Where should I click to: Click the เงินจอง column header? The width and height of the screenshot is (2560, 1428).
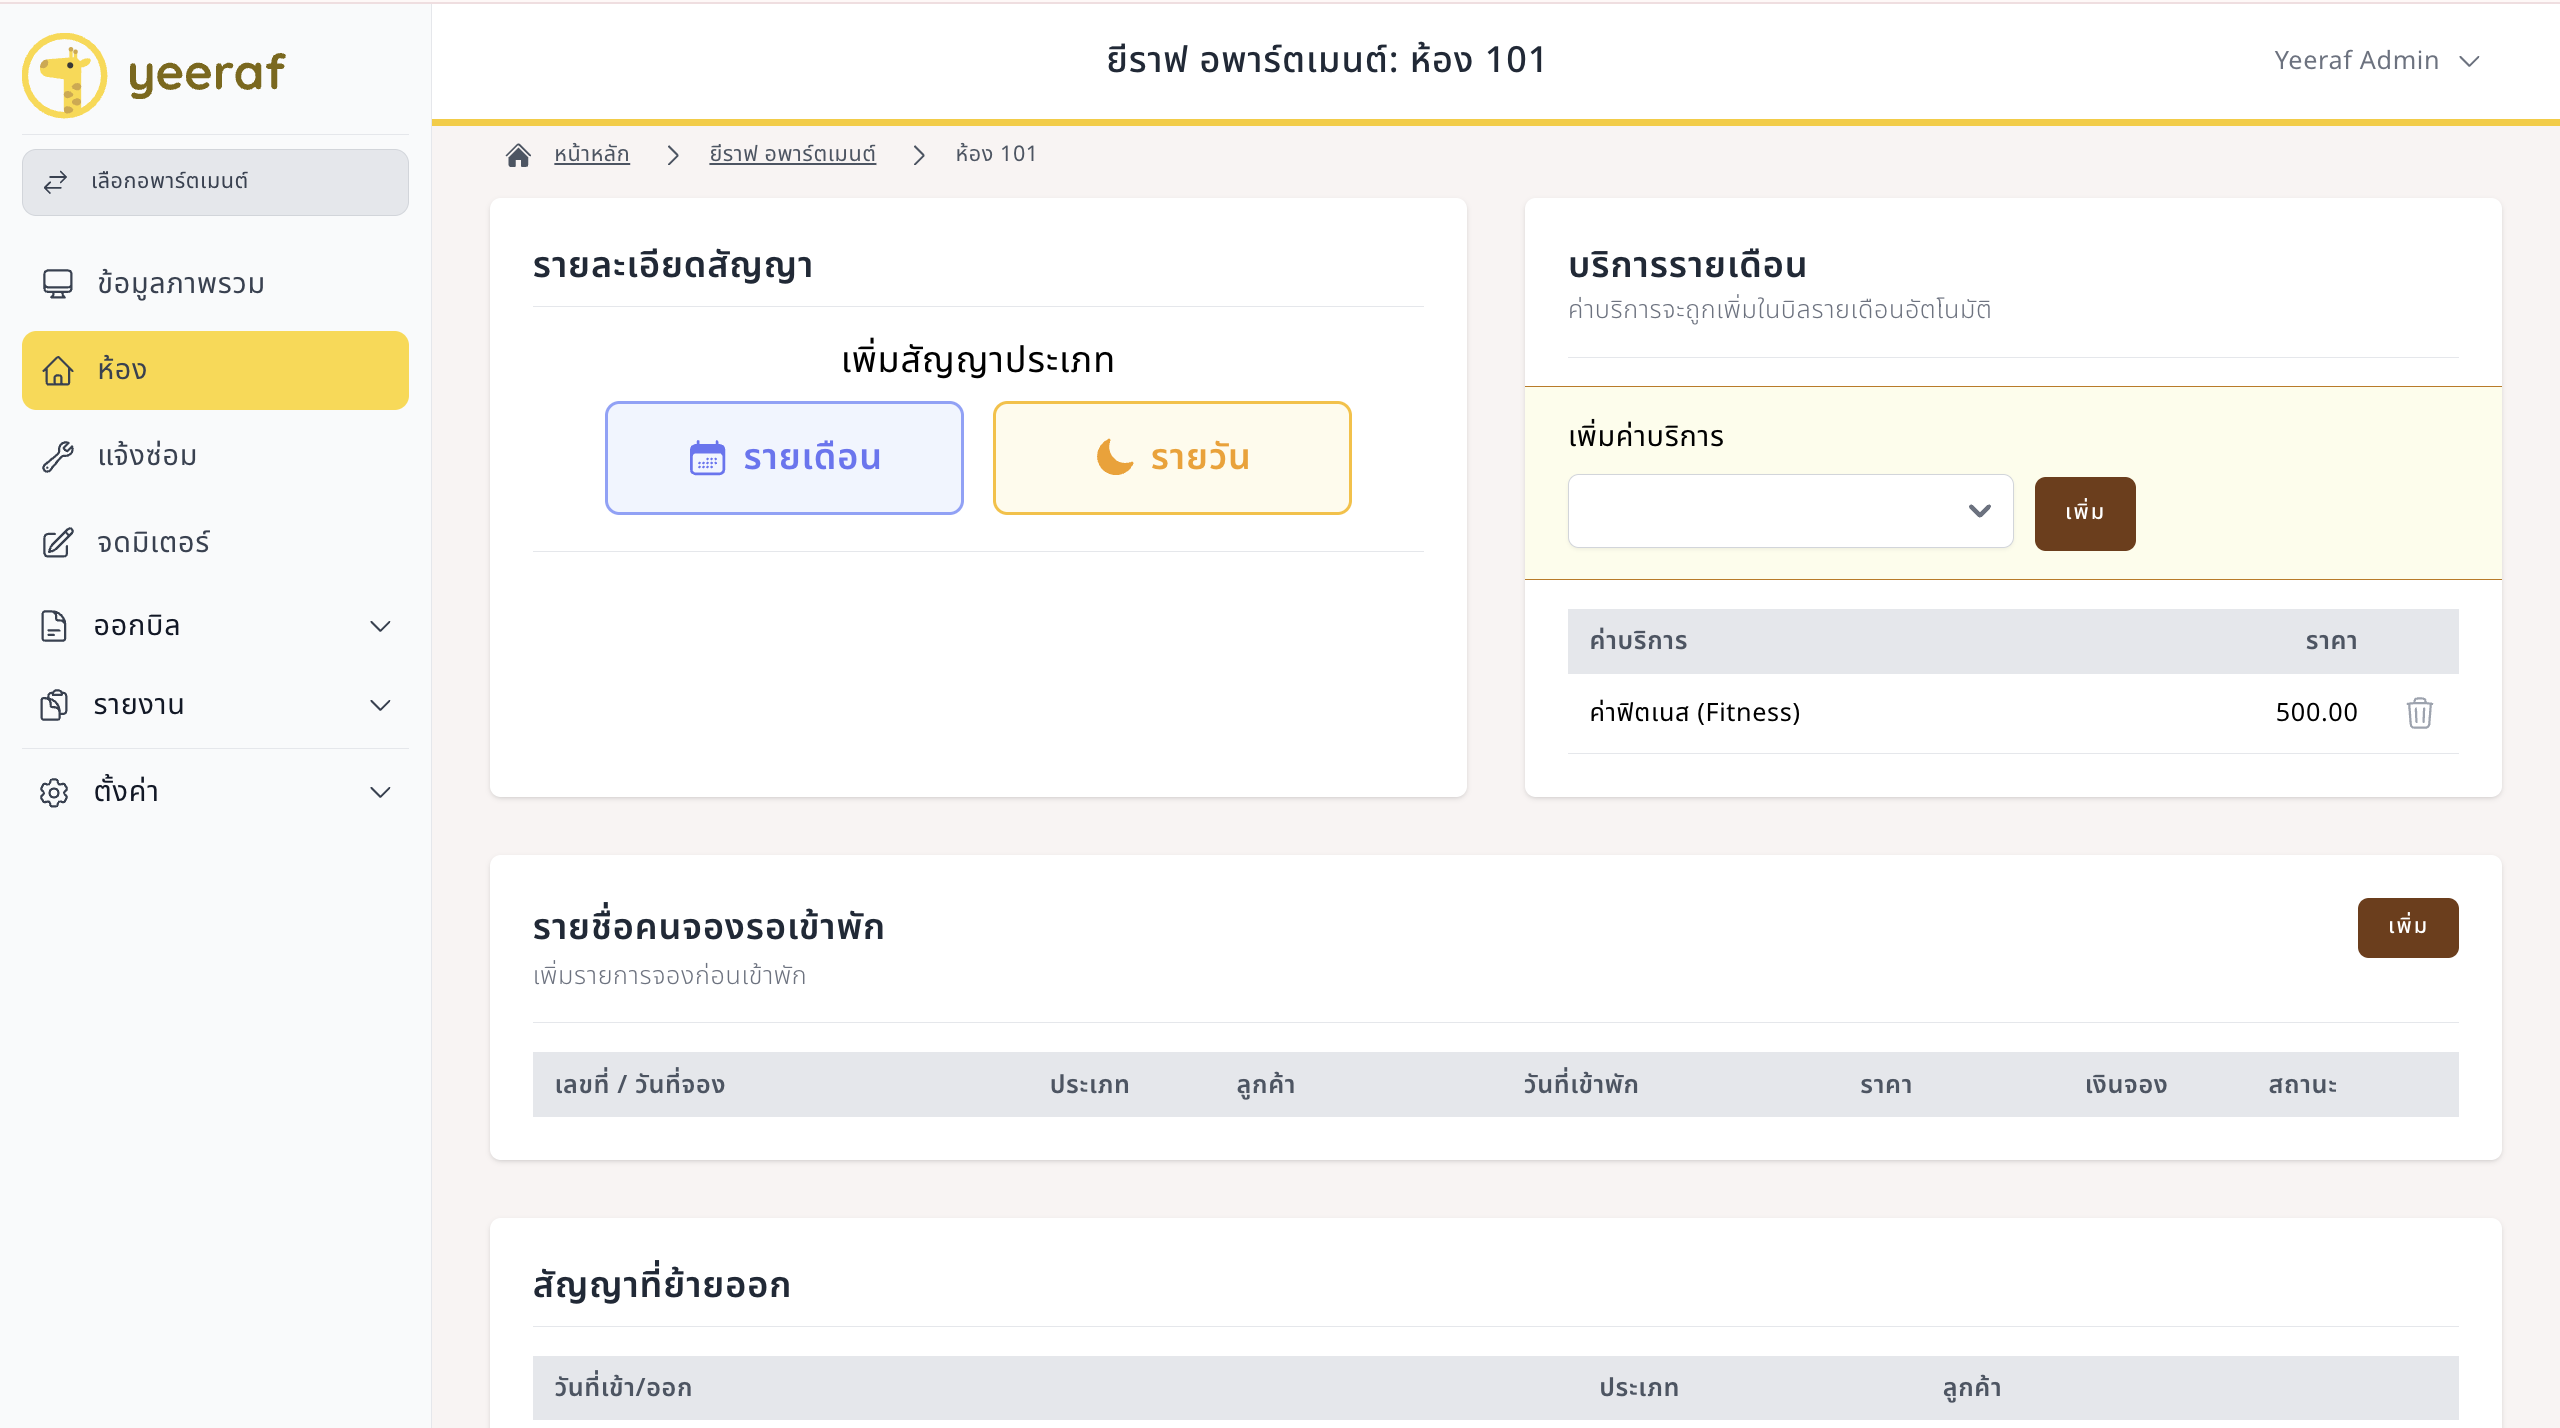pyautogui.click(x=2126, y=1084)
